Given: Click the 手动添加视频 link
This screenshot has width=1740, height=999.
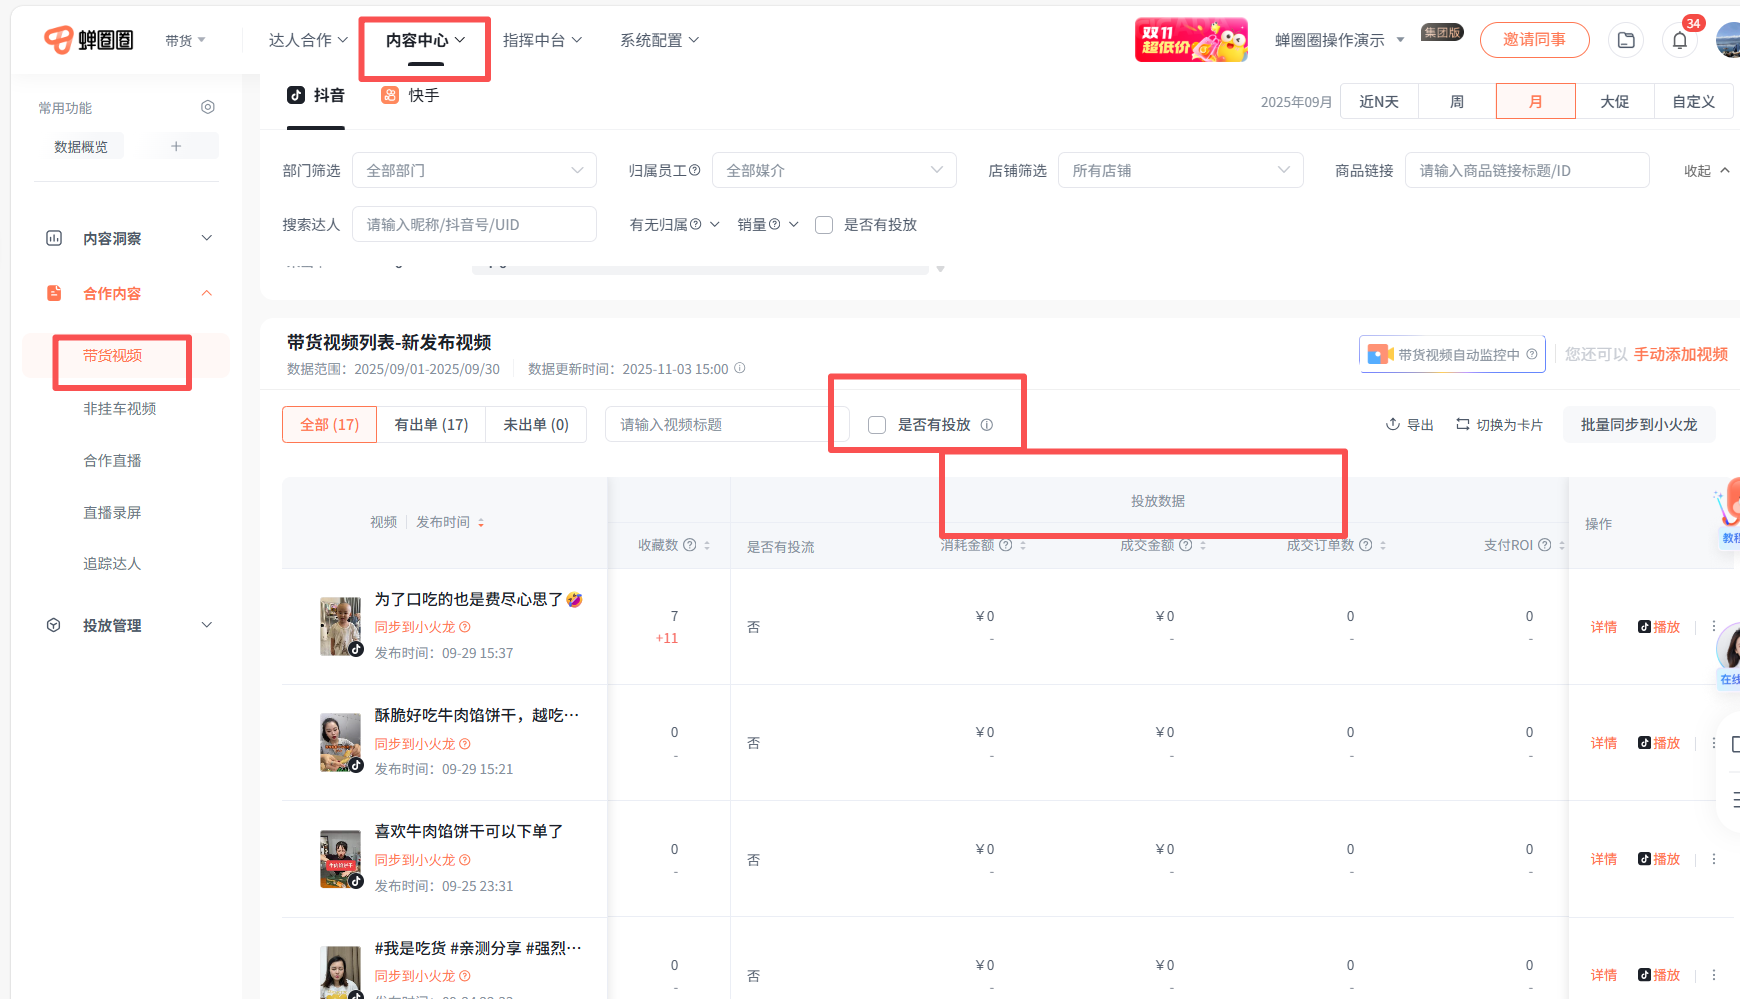Looking at the screenshot, I should pyautogui.click(x=1680, y=354).
